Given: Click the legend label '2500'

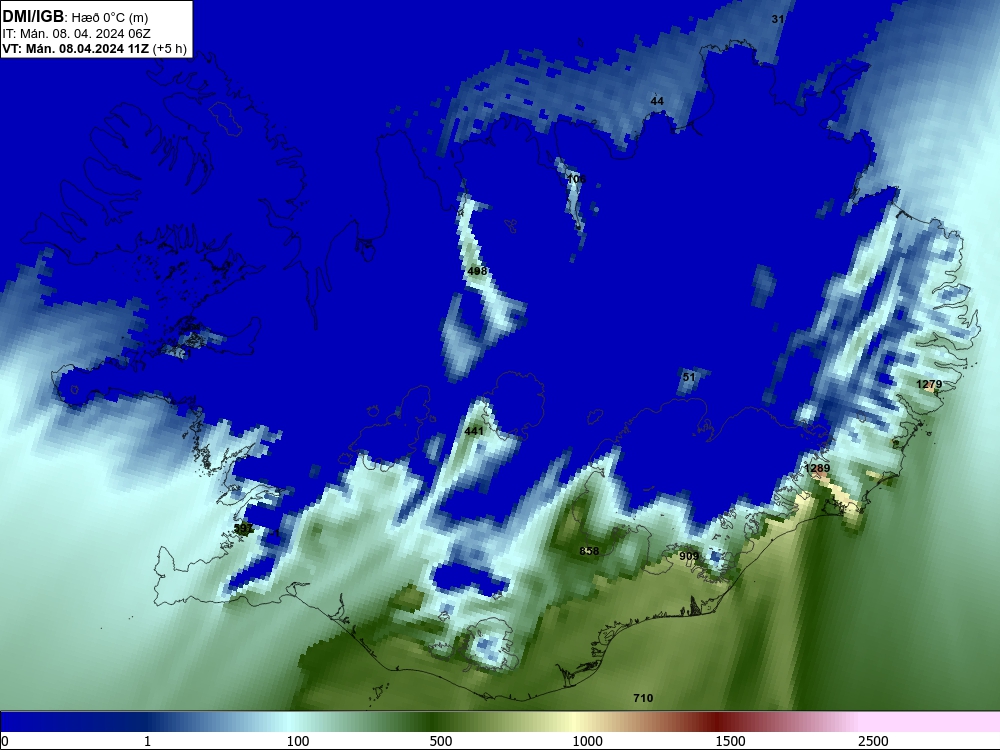Looking at the screenshot, I should [873, 741].
